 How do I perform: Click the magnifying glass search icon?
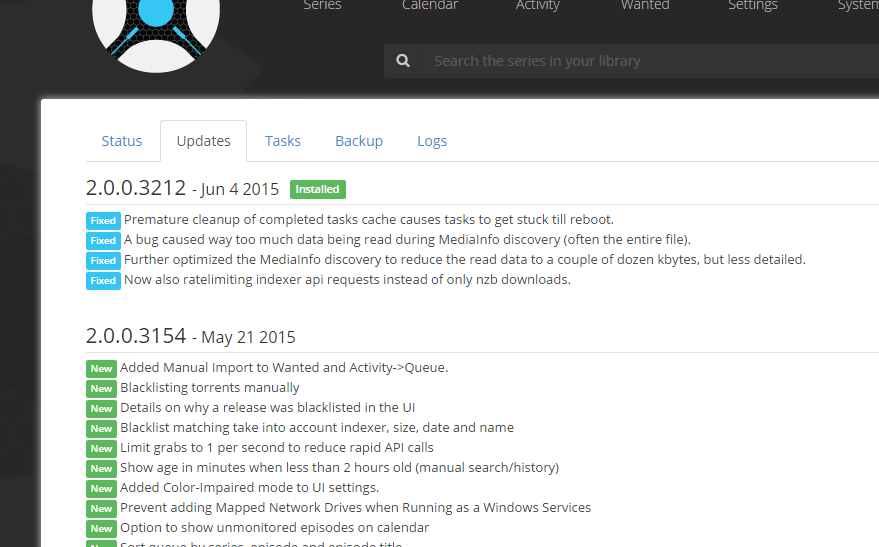pos(403,61)
